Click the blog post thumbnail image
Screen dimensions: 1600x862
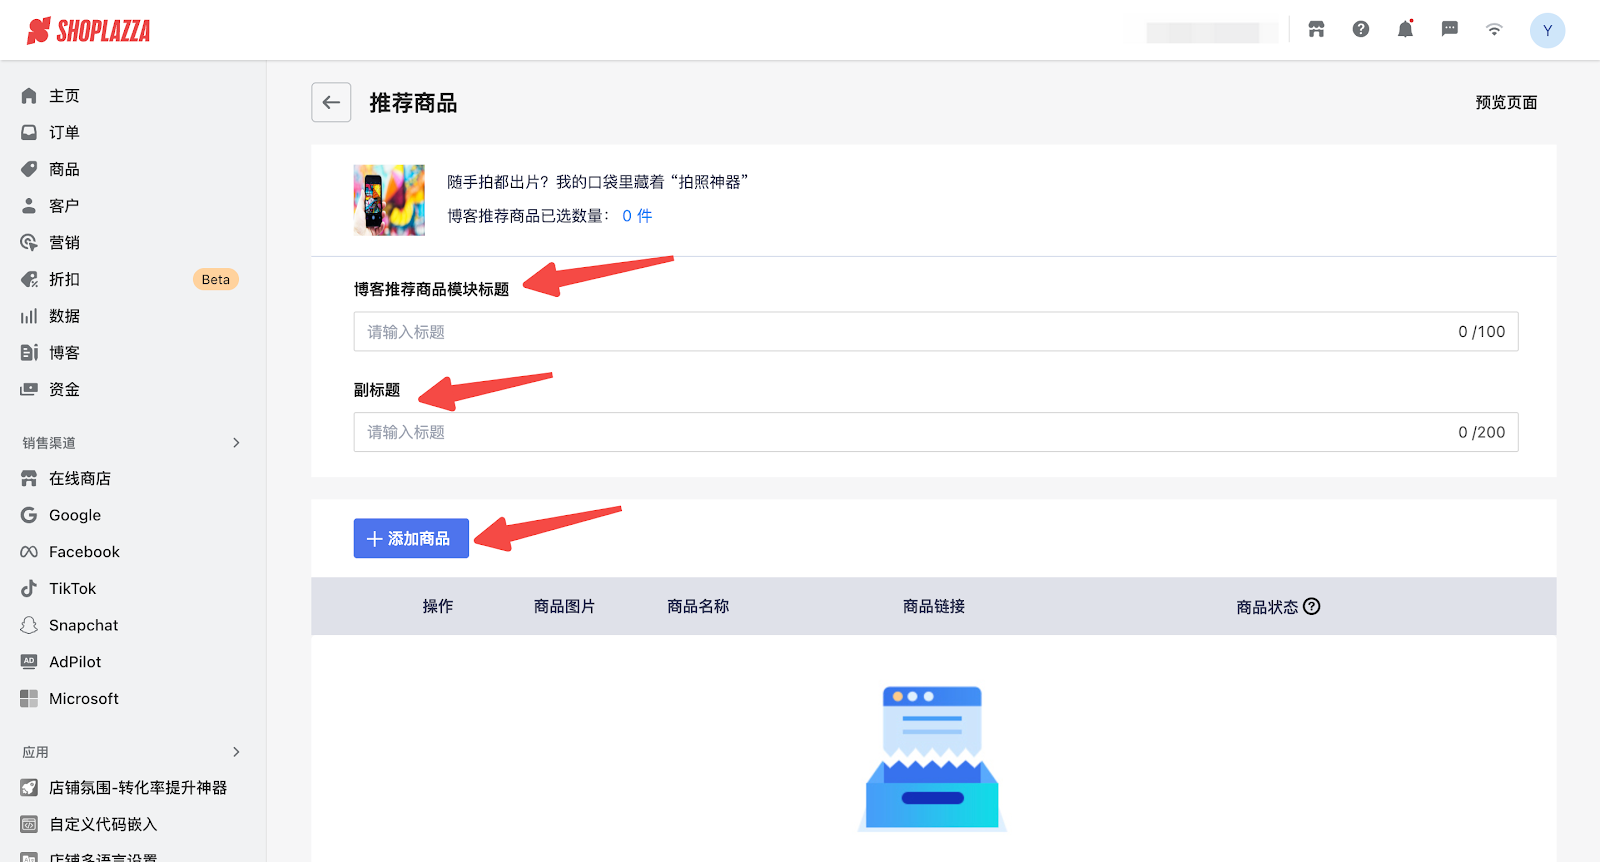pos(389,200)
